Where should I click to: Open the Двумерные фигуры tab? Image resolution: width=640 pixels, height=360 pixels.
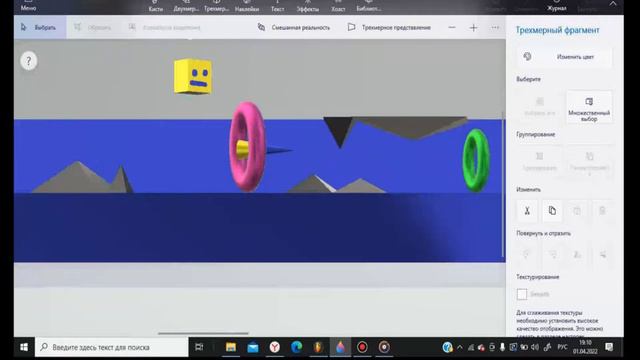click(186, 6)
